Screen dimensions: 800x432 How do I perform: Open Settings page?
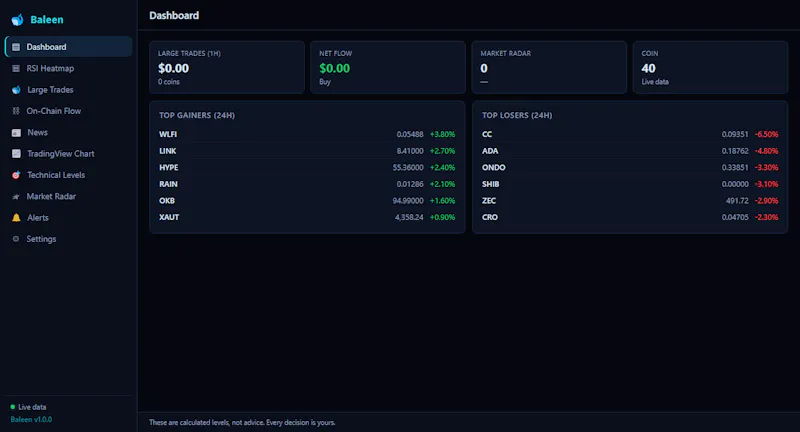pyautogui.click(x=68, y=239)
